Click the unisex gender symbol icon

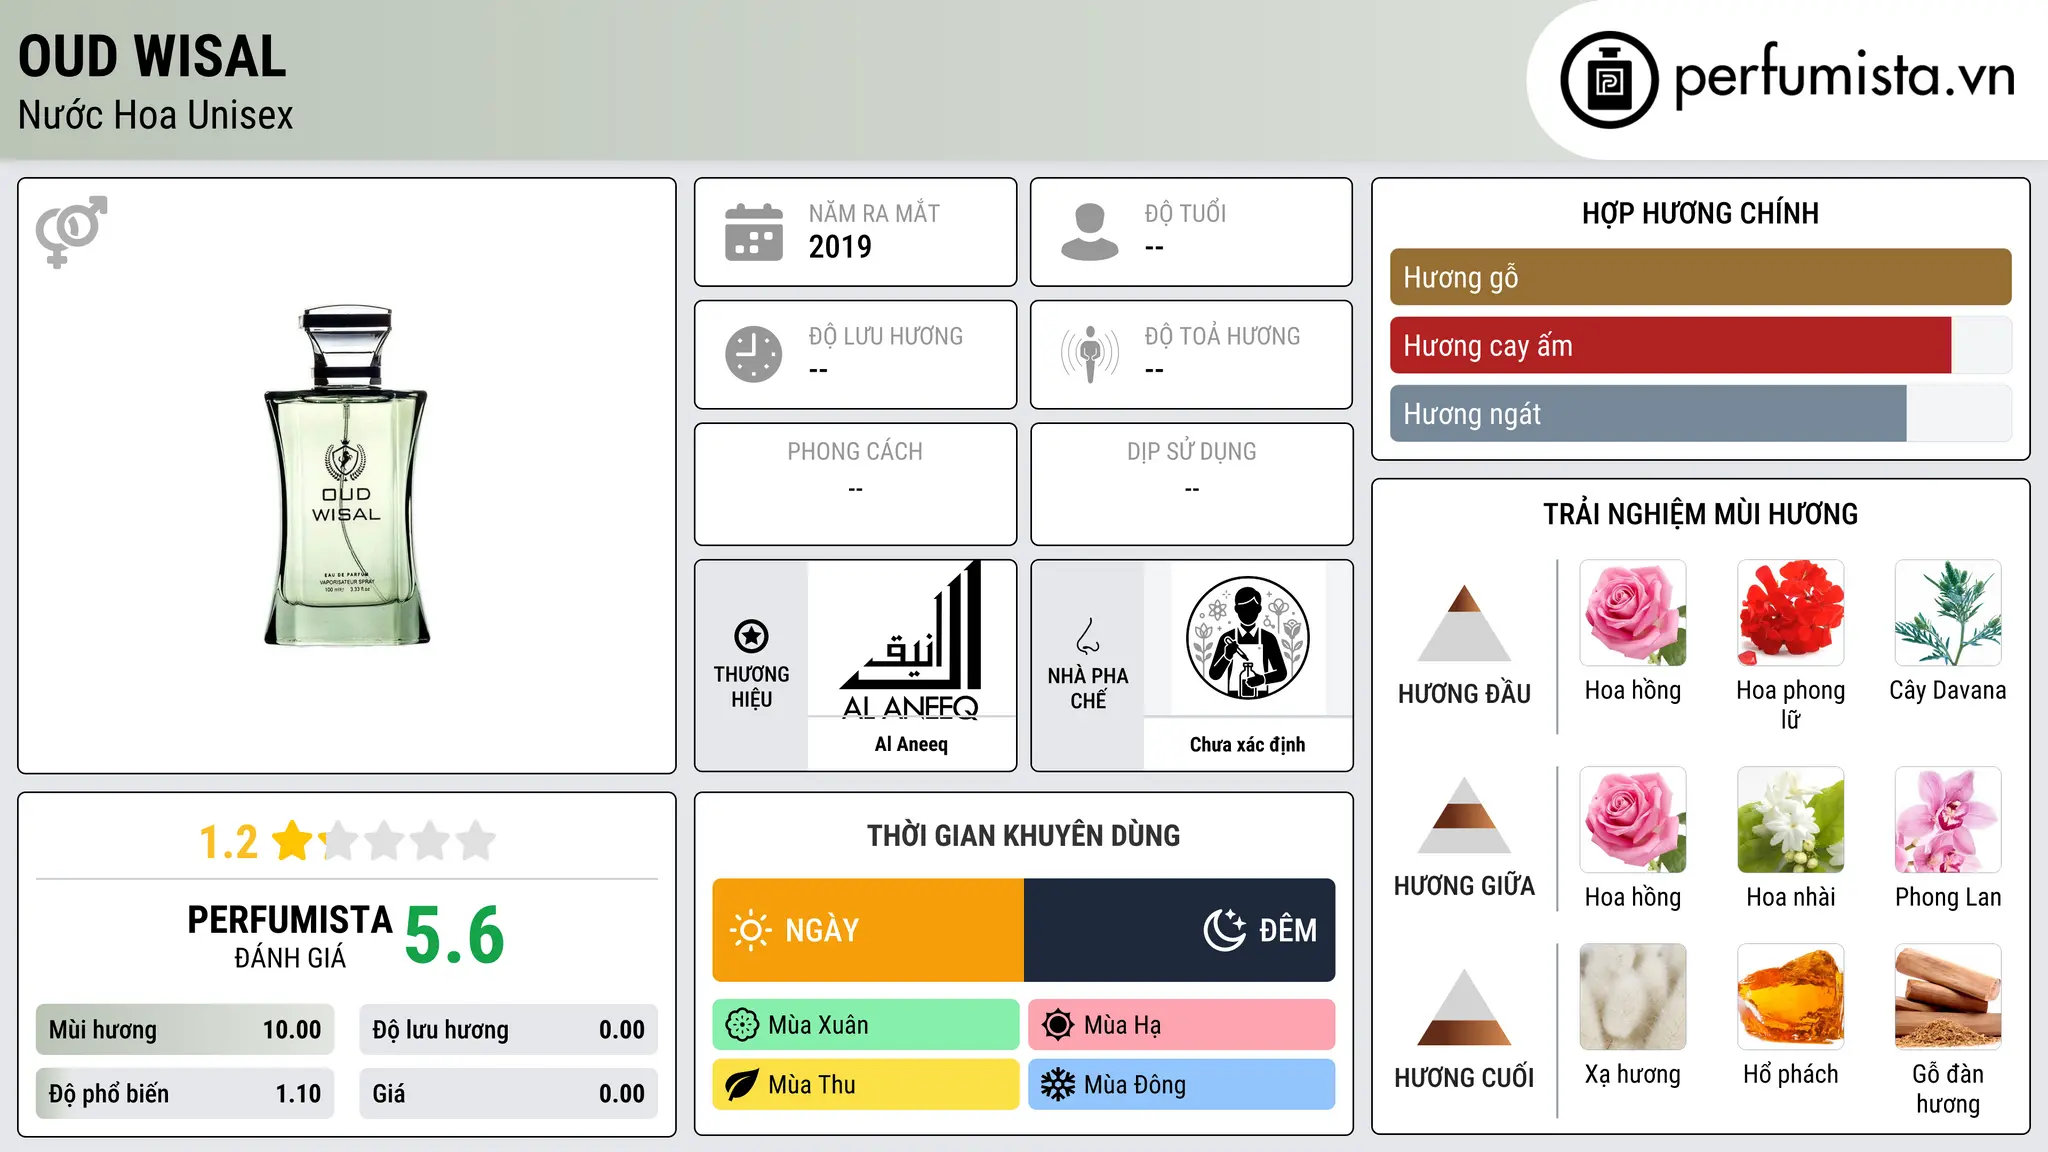click(71, 231)
